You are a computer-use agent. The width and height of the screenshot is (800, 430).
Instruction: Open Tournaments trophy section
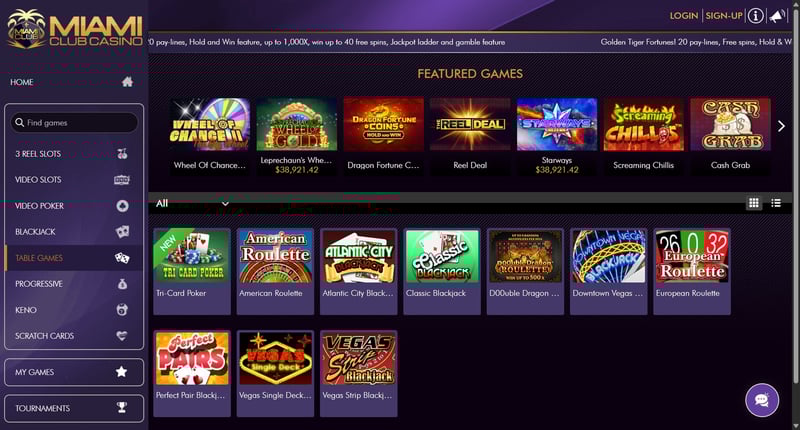pyautogui.click(x=74, y=408)
